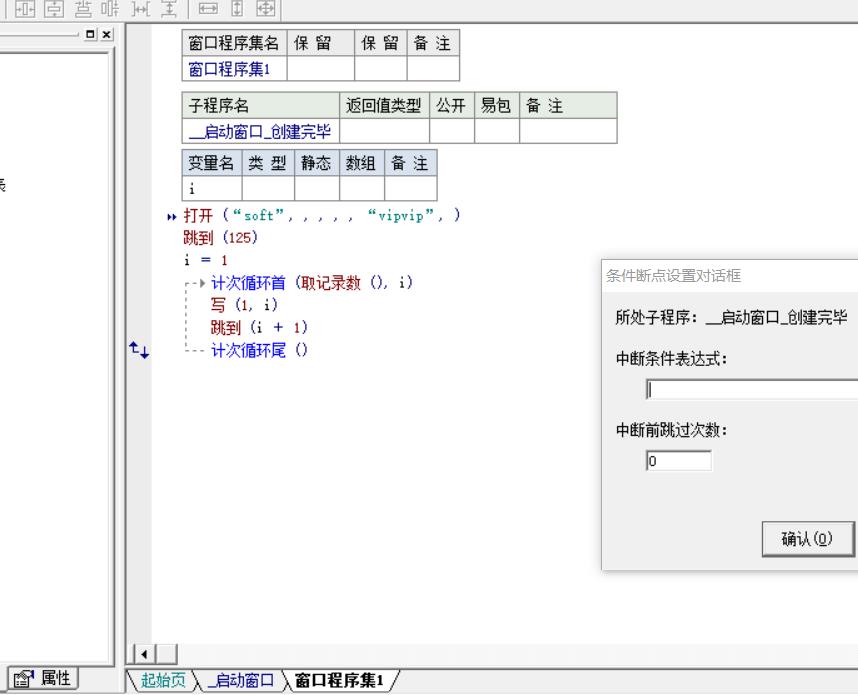Click the 所处子程序 label in dialog

(657, 317)
